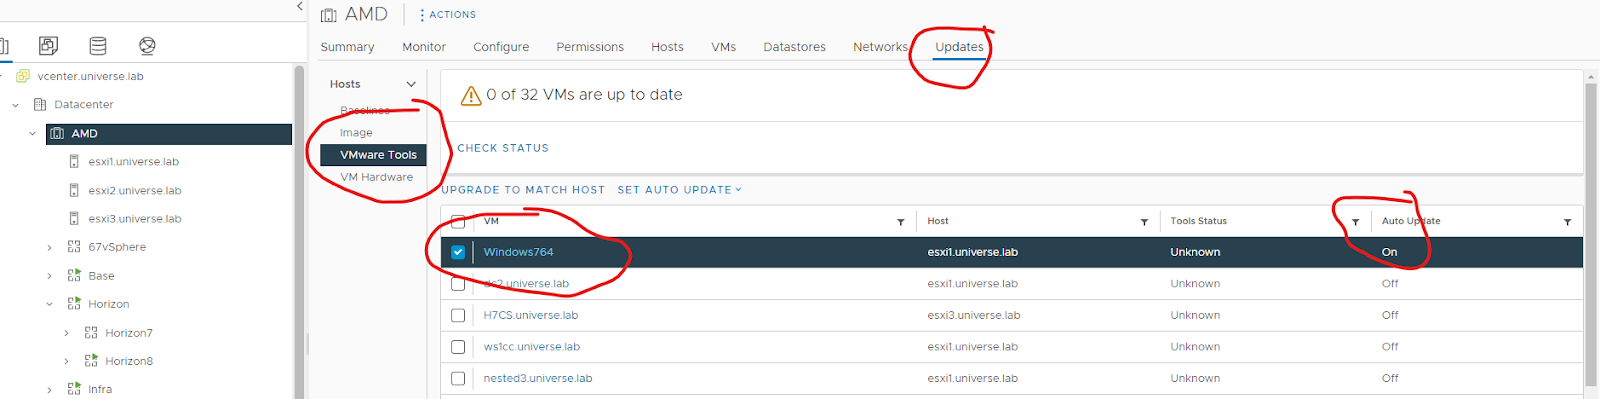The width and height of the screenshot is (1600, 399).
Task: Click the Base resource pool icon
Action: click(x=74, y=275)
